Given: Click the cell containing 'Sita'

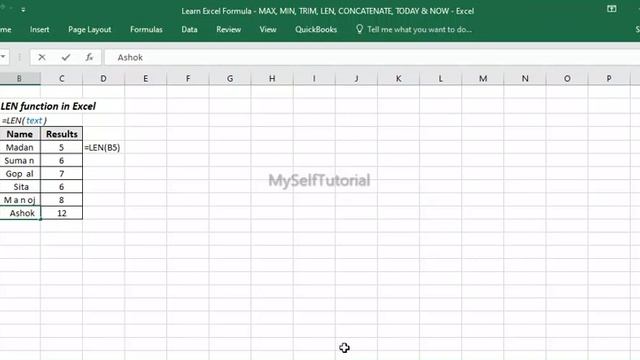Looking at the screenshot, I should click(20, 187).
